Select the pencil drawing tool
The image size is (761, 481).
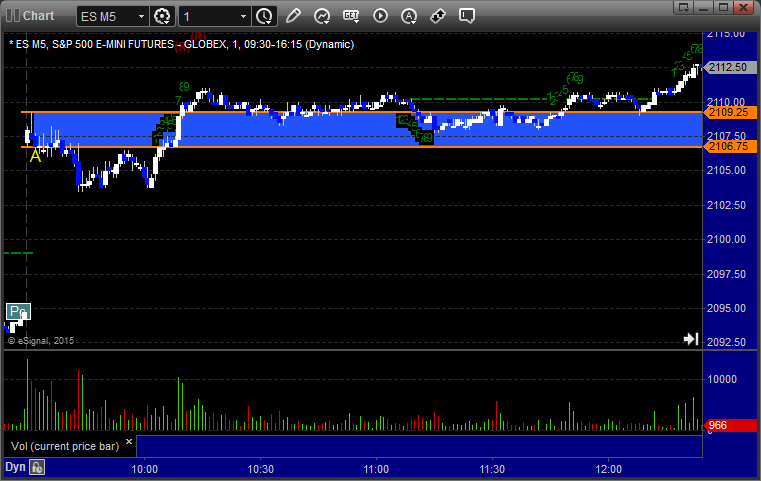(293, 16)
